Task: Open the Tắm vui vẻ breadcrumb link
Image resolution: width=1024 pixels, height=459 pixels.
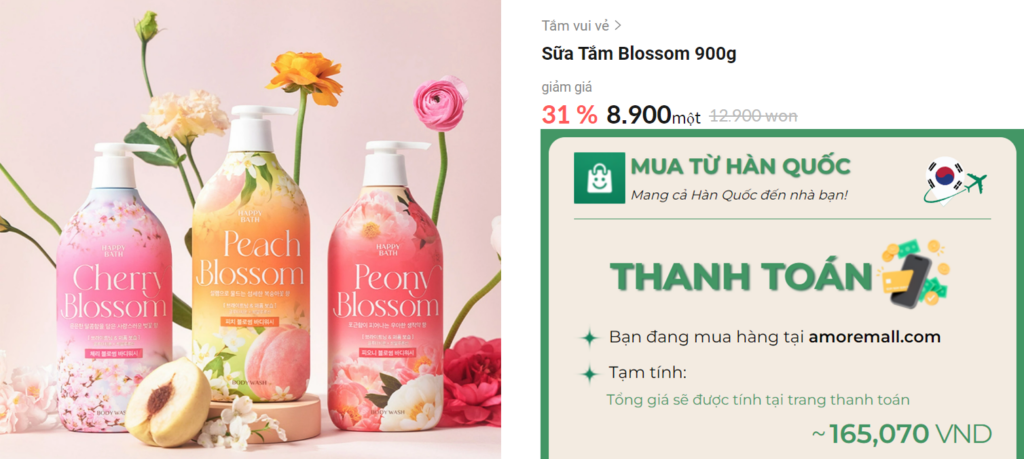Action: click(x=575, y=25)
